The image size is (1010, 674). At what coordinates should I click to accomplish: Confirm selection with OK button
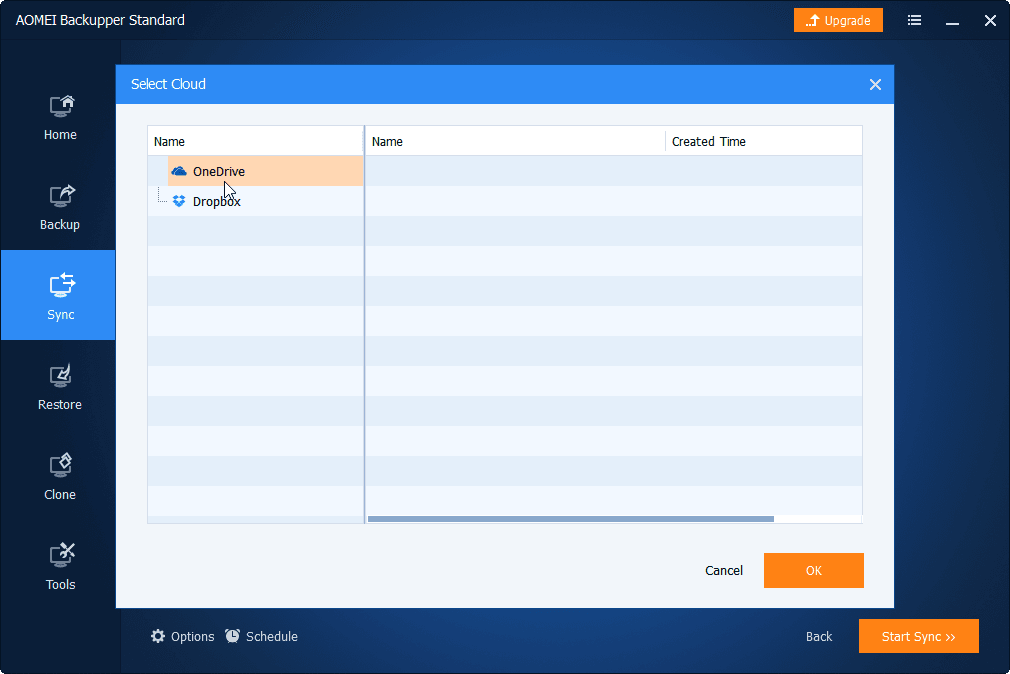[814, 570]
